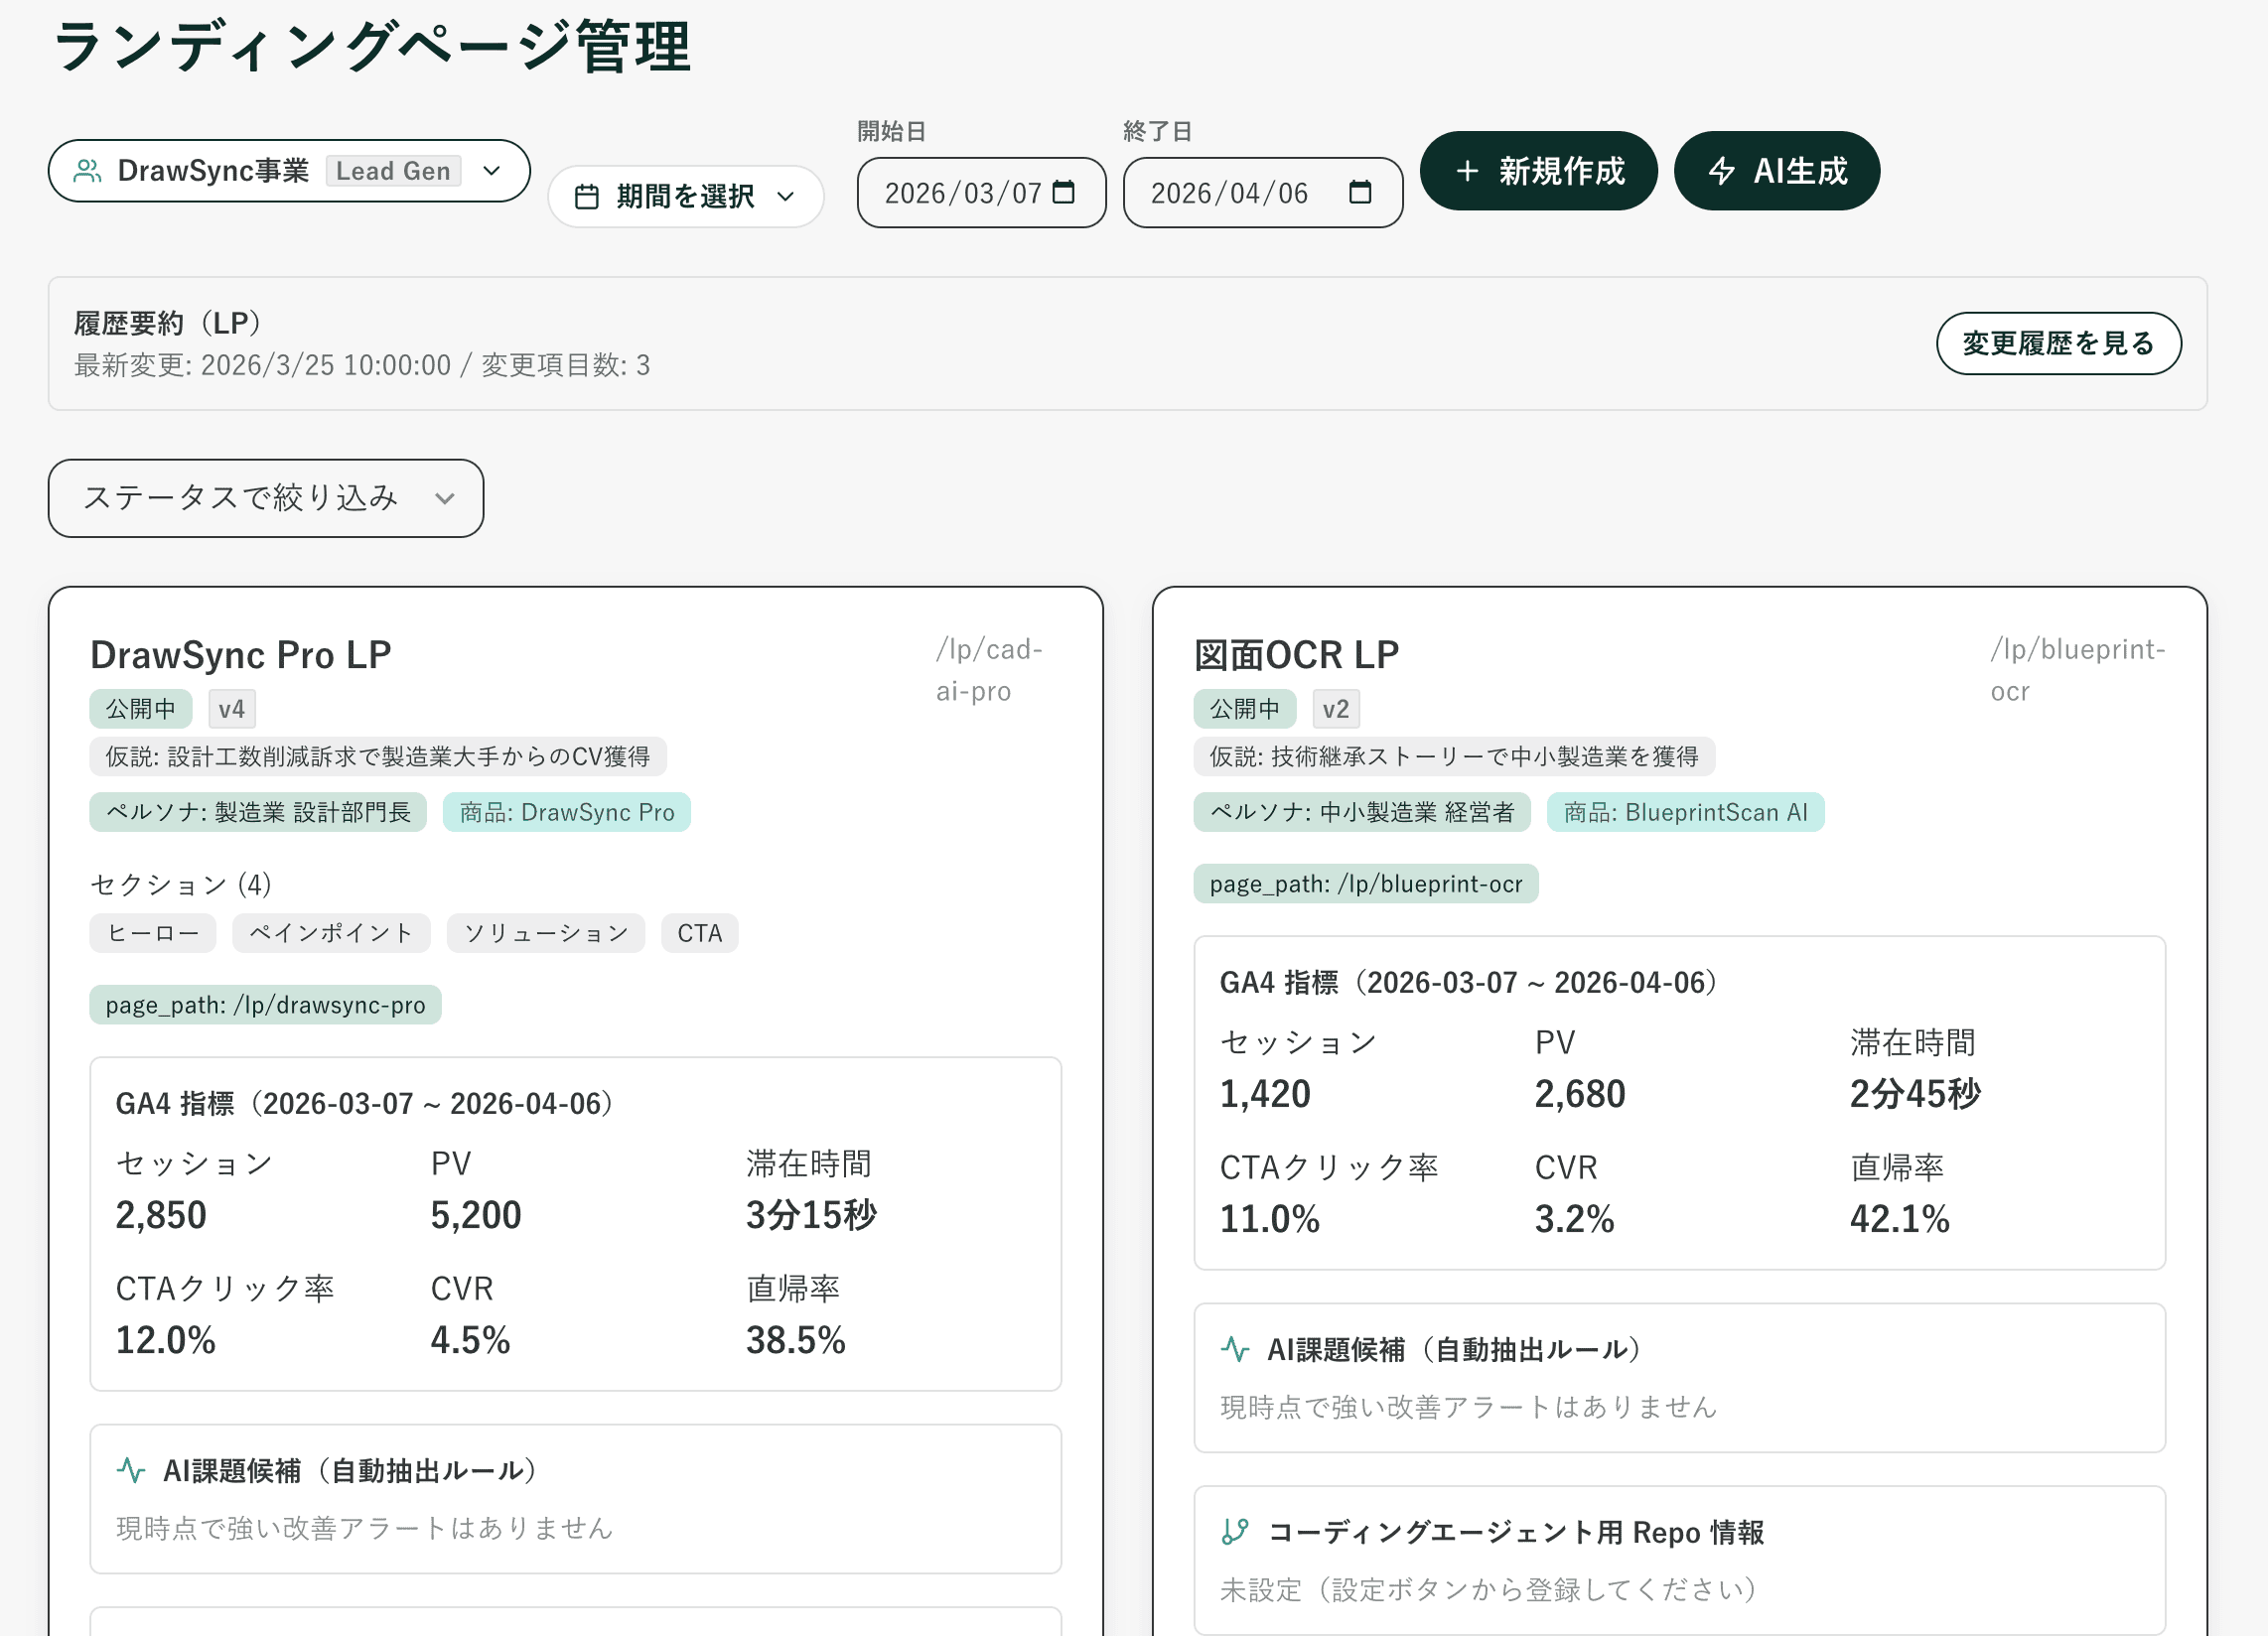Viewport: 2268px width, 1636px height.
Task: Open the calendar picker for 開始日
Action: 1066,191
